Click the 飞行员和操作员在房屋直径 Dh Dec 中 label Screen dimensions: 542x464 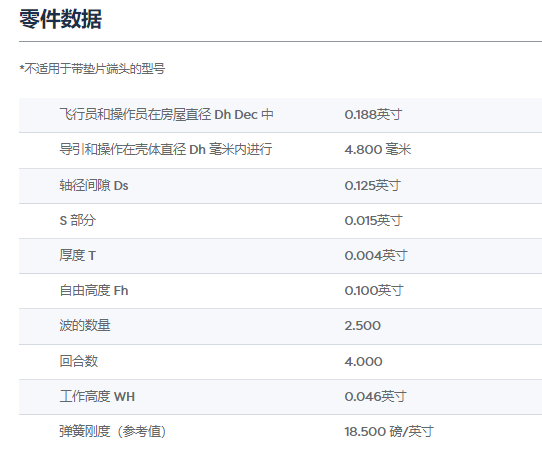click(x=166, y=114)
